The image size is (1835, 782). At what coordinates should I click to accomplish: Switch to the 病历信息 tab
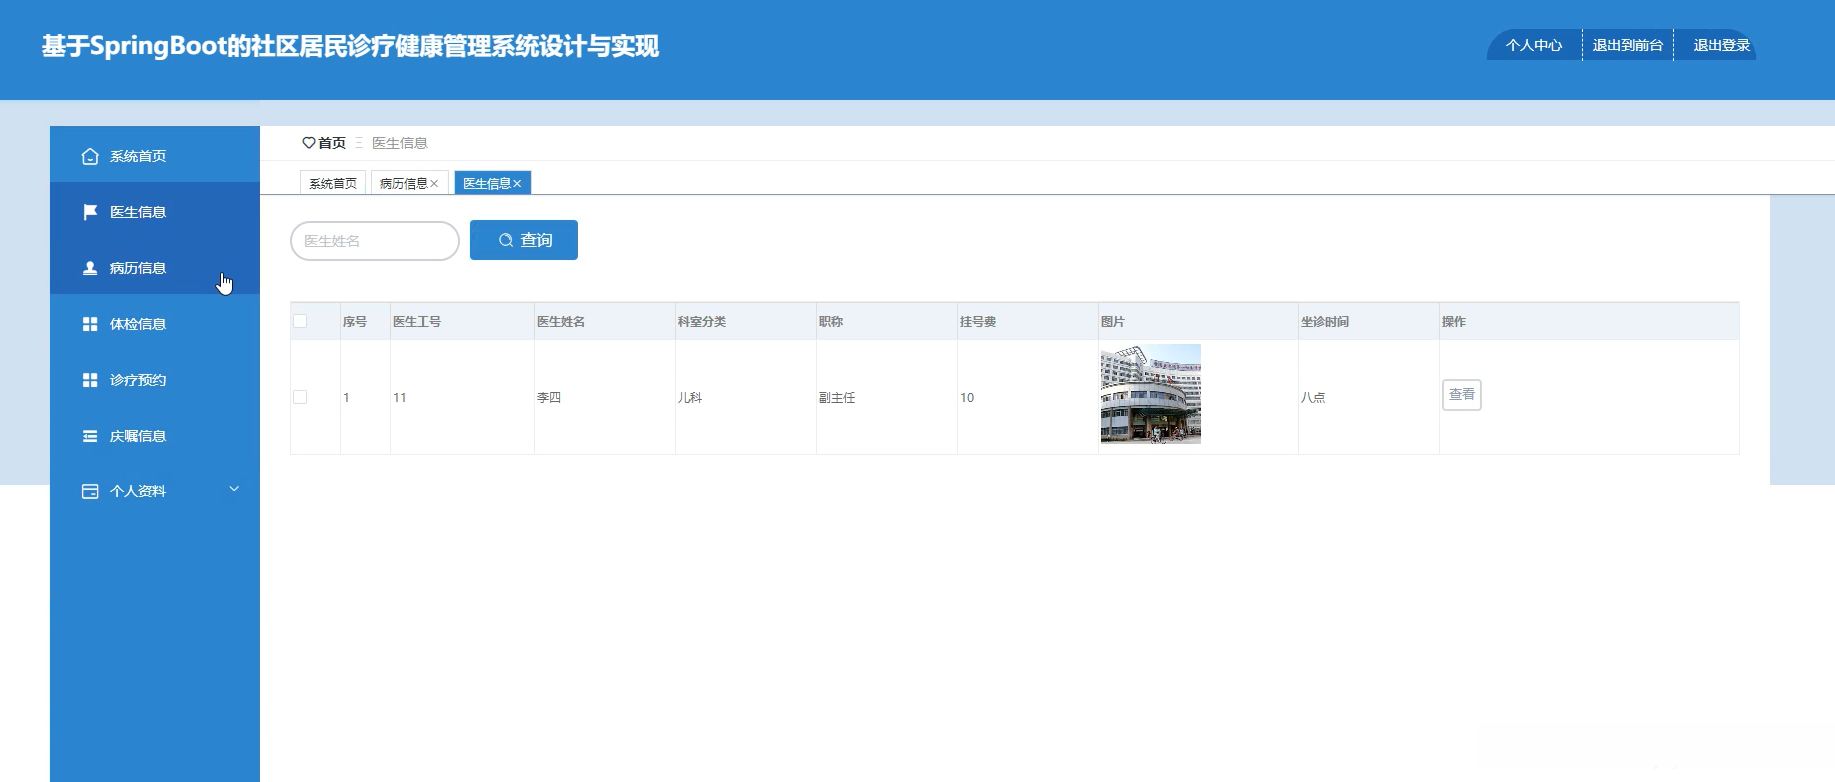pyautogui.click(x=404, y=184)
